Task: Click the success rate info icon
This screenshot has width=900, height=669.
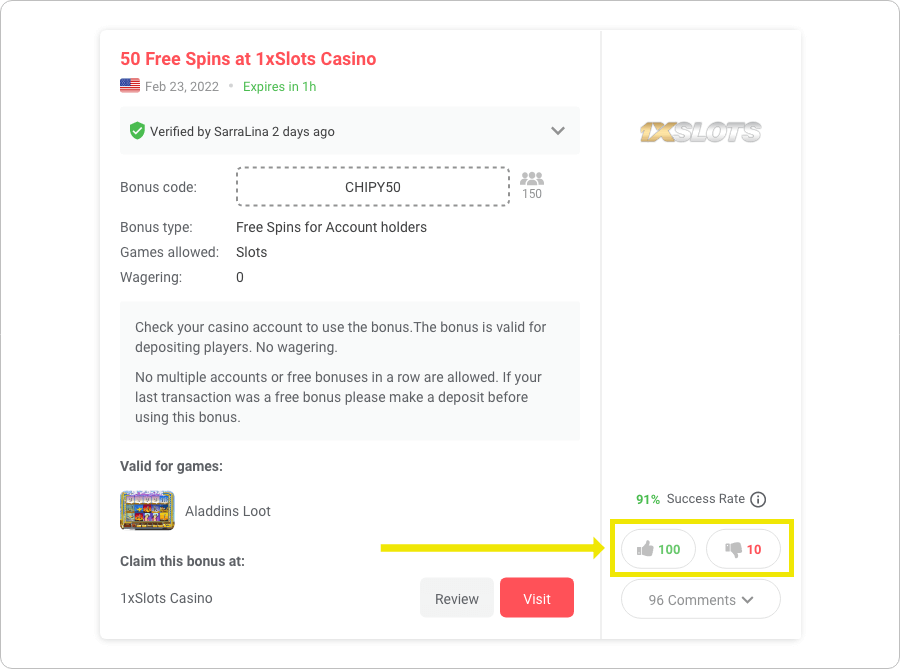Action: (758, 499)
